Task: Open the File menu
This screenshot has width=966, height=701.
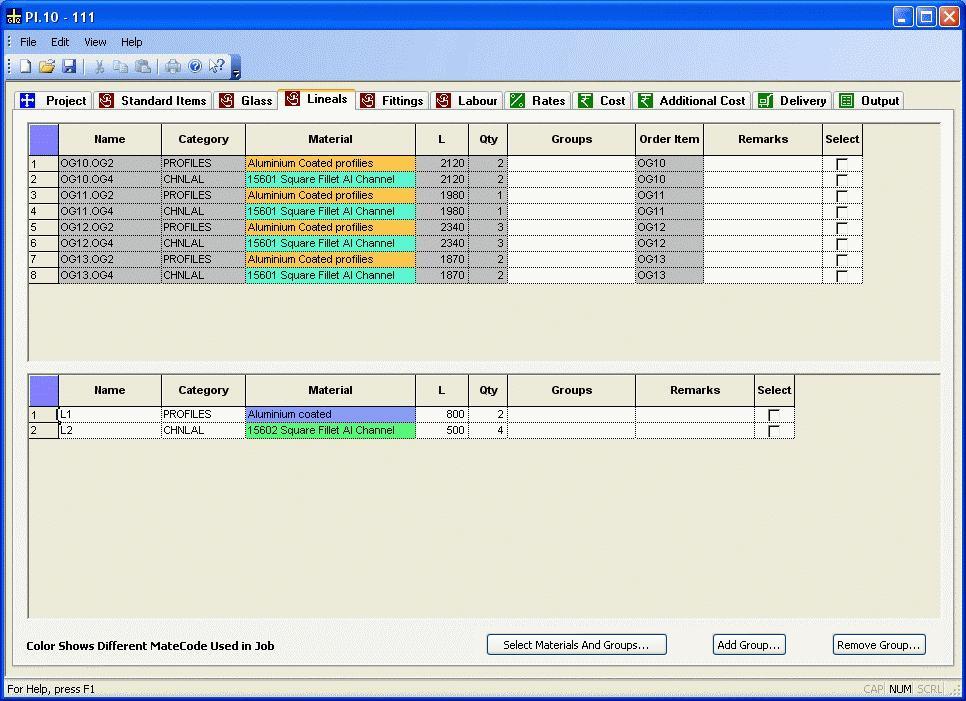Action: (28, 42)
